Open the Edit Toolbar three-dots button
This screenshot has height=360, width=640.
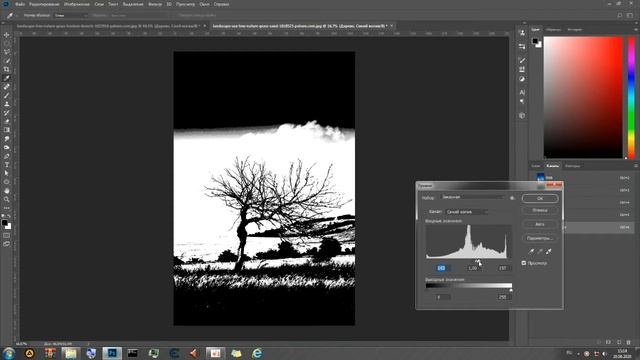point(7,208)
